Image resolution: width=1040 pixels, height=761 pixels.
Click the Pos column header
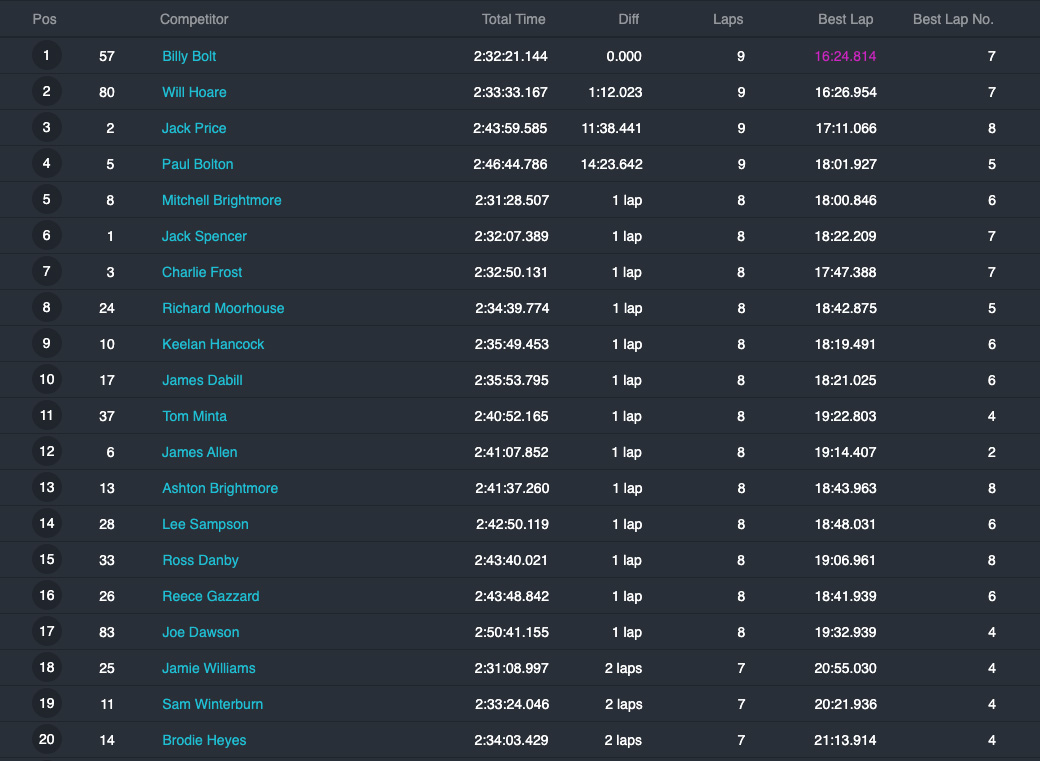(44, 19)
